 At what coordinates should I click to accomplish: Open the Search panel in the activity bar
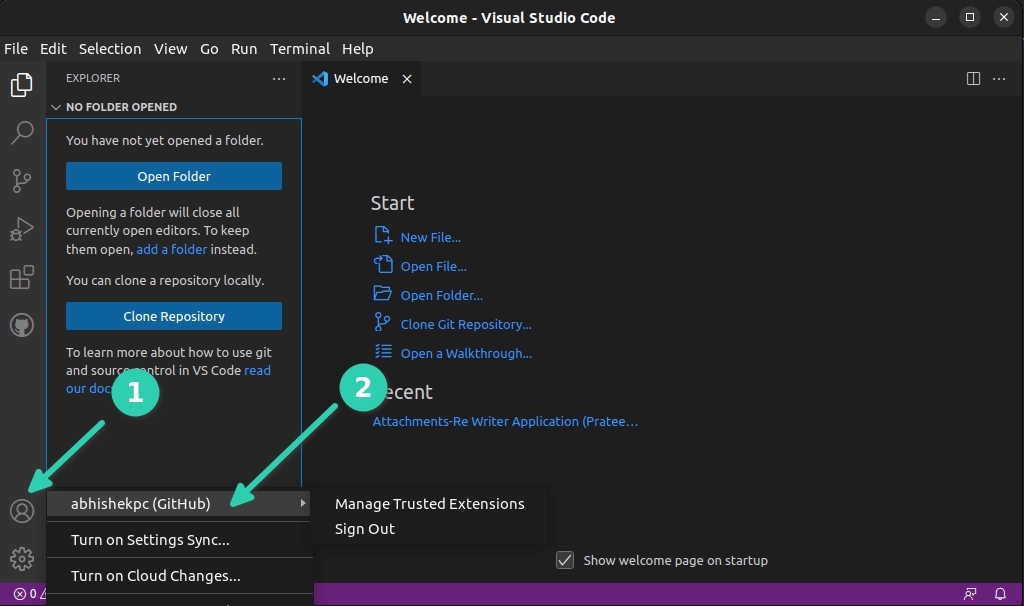(22, 133)
